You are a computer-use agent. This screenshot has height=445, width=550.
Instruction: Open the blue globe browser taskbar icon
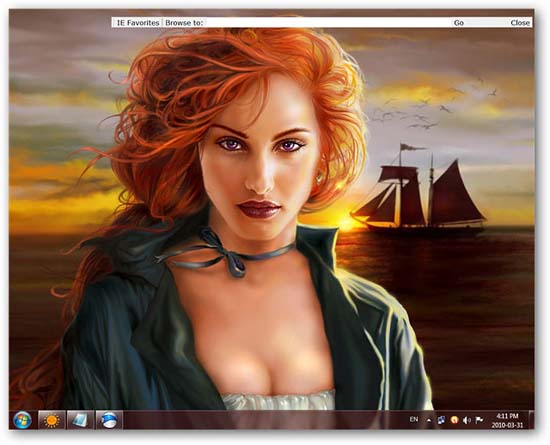click(x=109, y=420)
